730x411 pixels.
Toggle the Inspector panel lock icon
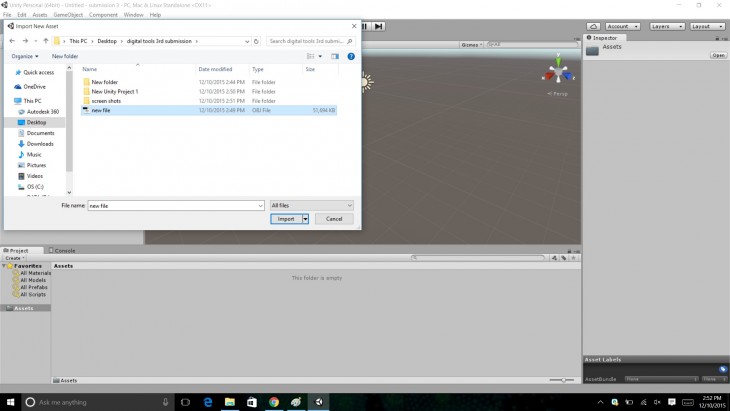point(714,37)
